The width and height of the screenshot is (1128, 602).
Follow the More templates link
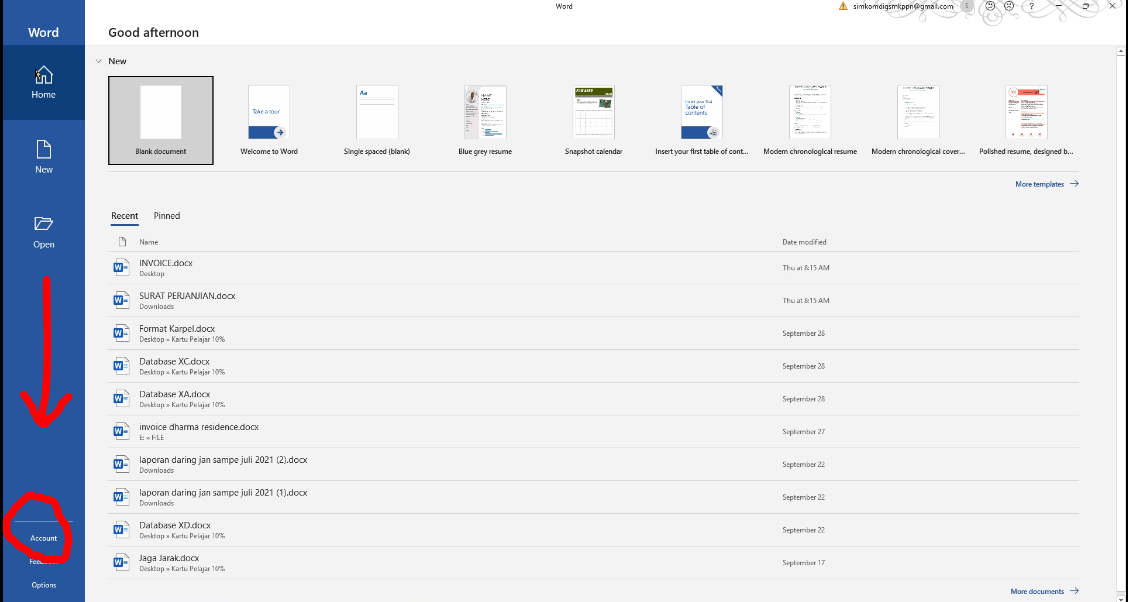pos(1047,184)
